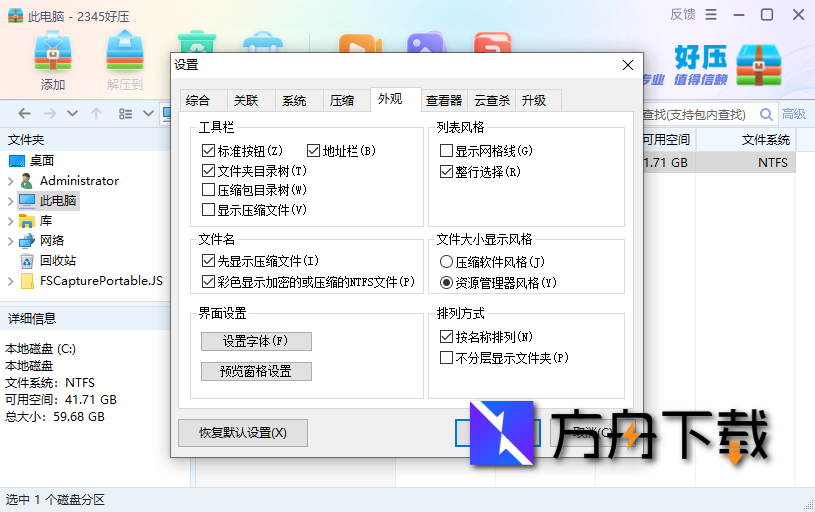Click the back navigation arrow
Viewport: 815px width, 512px height.
24,113
